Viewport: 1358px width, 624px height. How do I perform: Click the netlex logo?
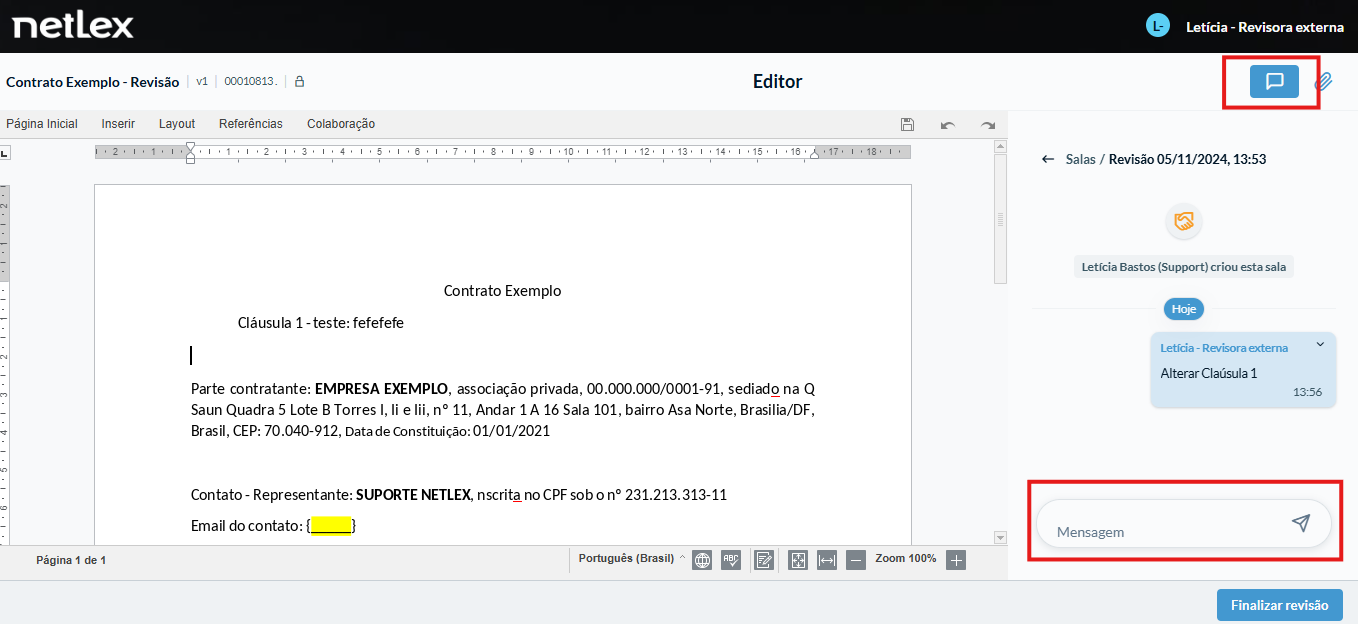(72, 26)
